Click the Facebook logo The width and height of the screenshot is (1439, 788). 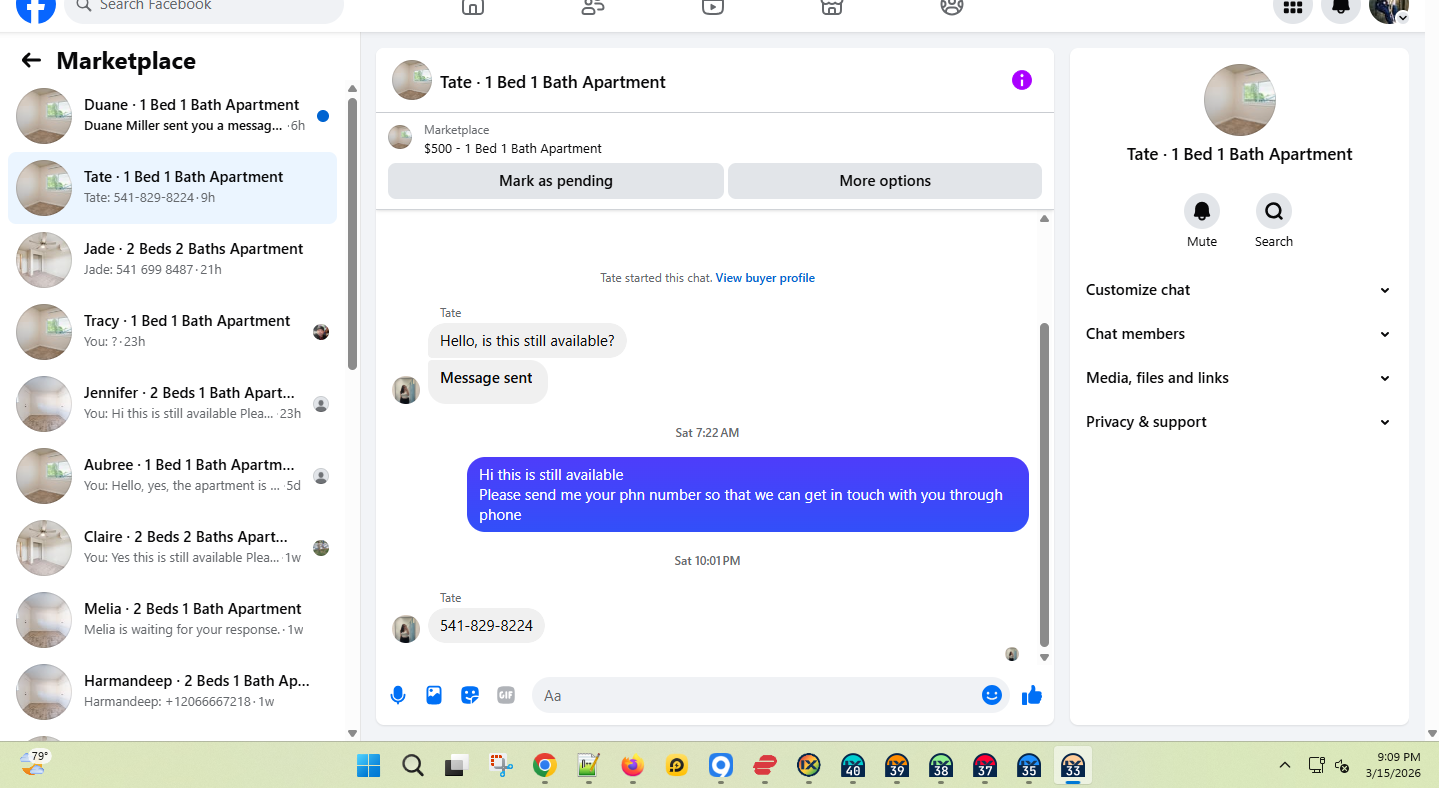point(36,8)
